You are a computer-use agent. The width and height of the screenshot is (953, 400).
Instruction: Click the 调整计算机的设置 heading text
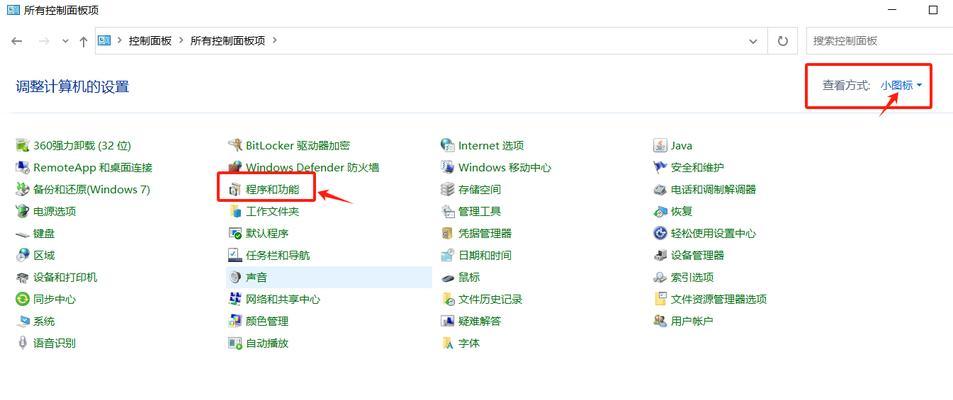tap(72, 86)
